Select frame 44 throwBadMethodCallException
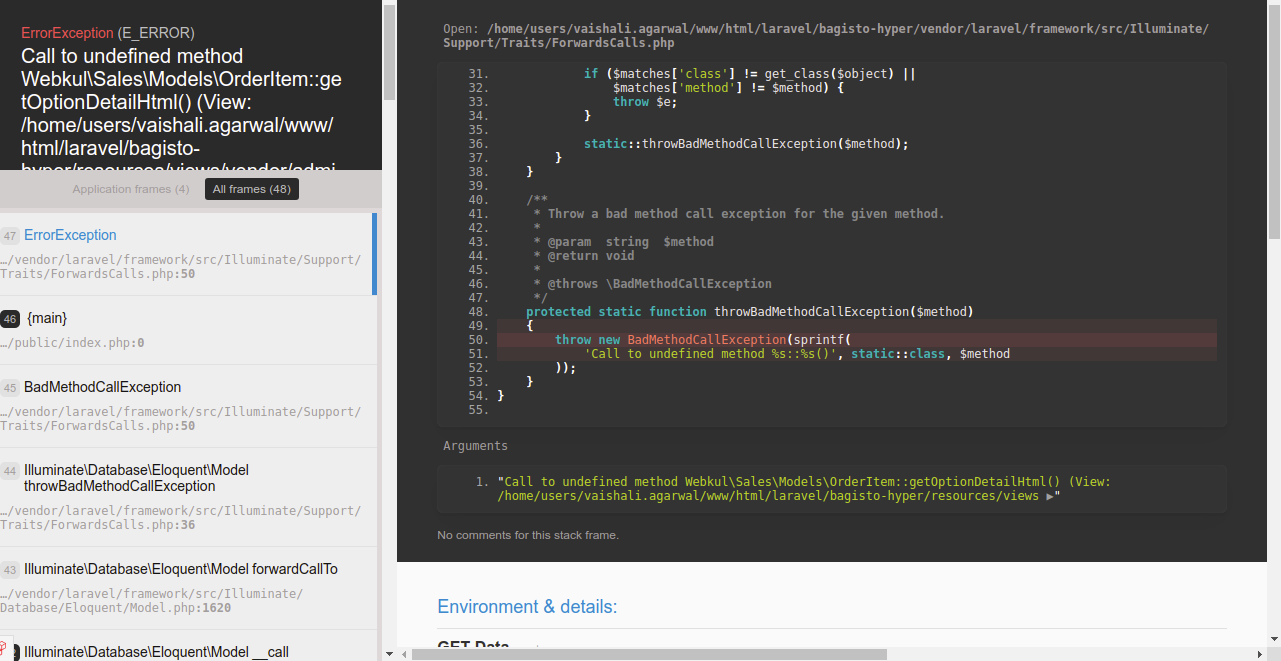The image size is (1281, 661). tap(187, 497)
